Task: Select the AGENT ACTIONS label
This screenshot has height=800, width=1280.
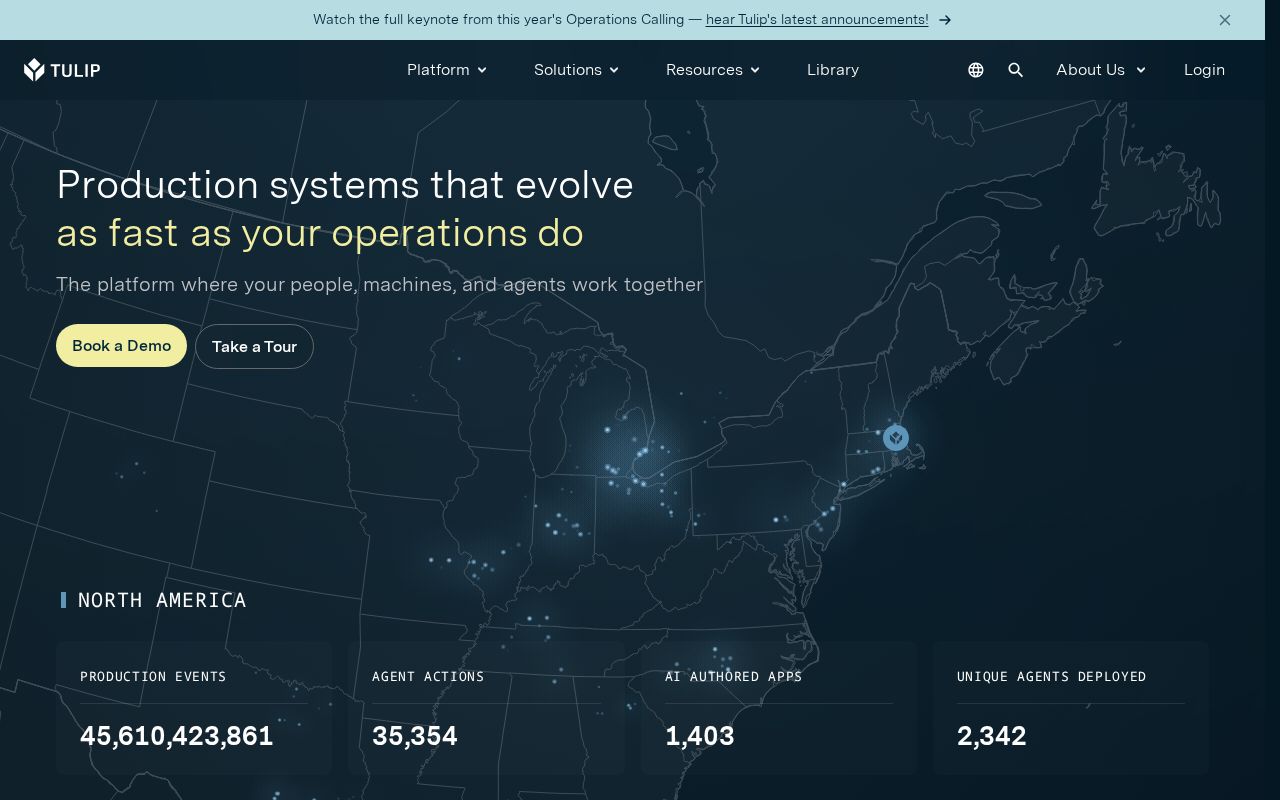Action: [428, 677]
